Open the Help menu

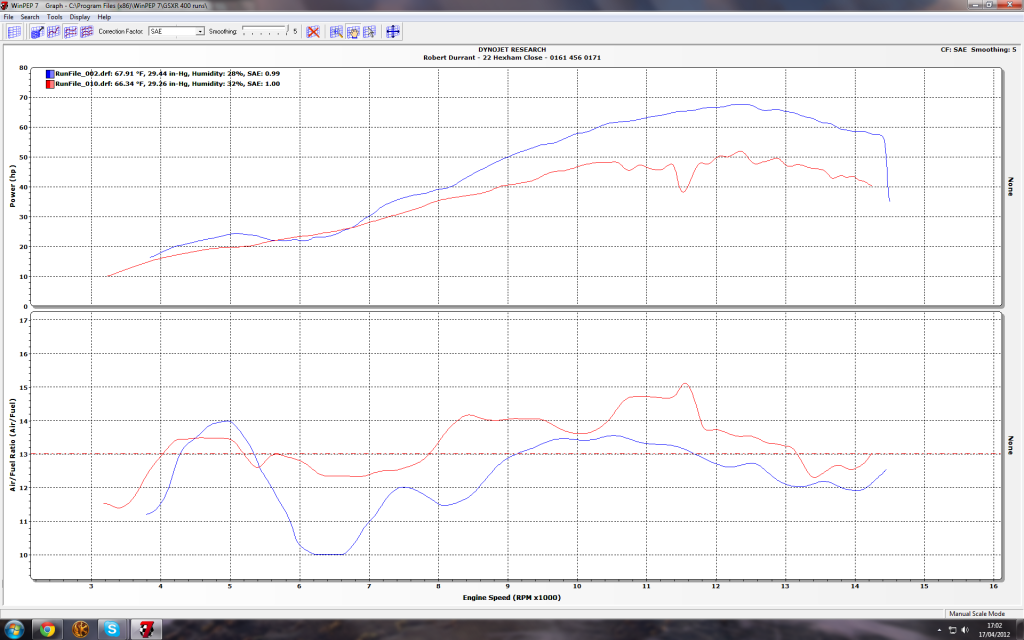coord(104,17)
